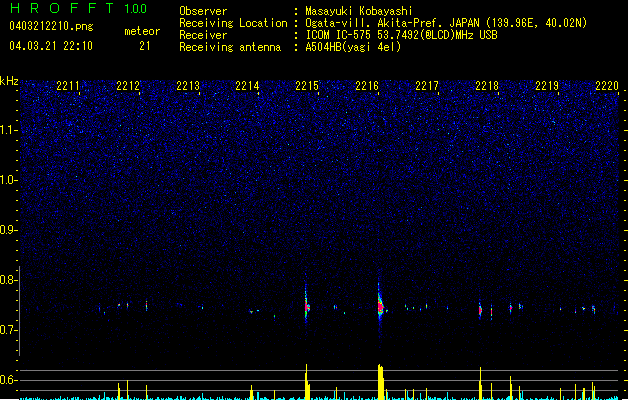Click time marker 2220
Screen dimensions: 629x400
tap(607, 86)
